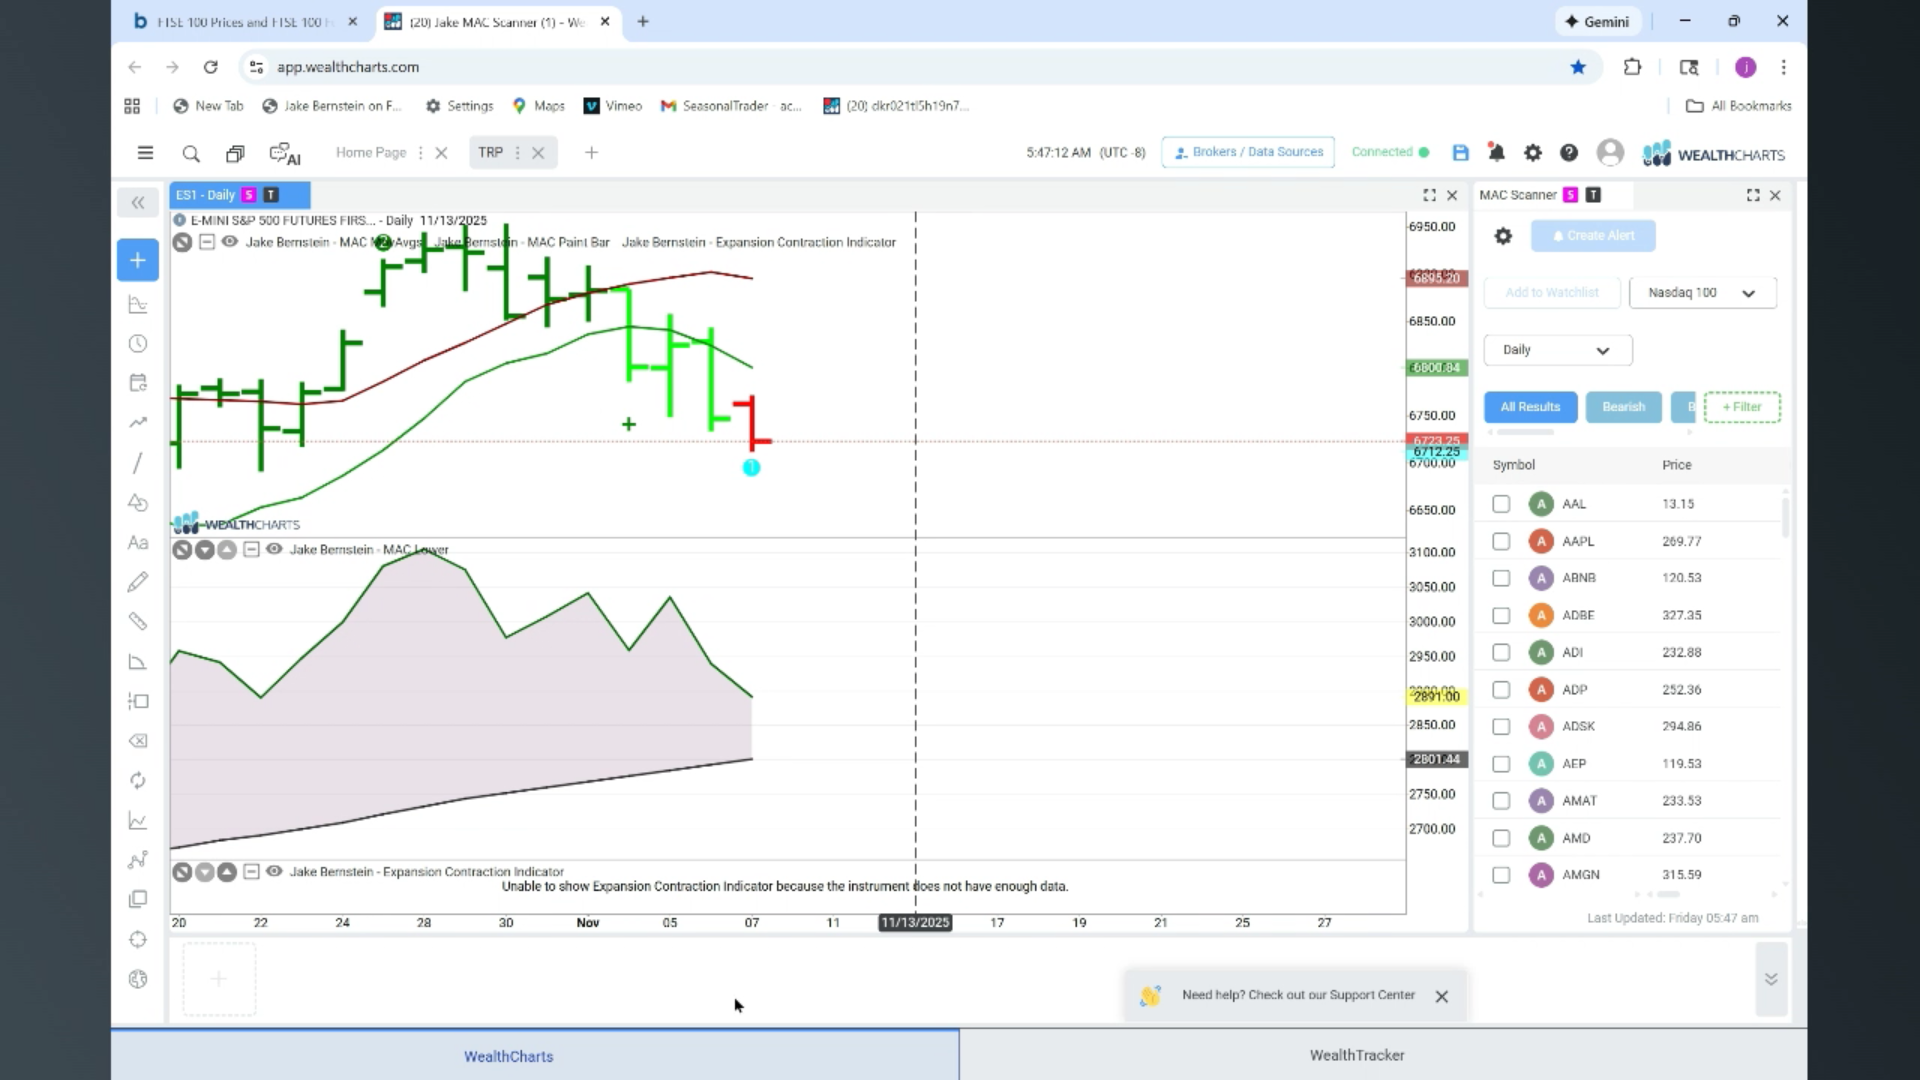This screenshot has height=1080, width=1920.
Task: Switch to the Home Page tab
Action: click(x=371, y=153)
